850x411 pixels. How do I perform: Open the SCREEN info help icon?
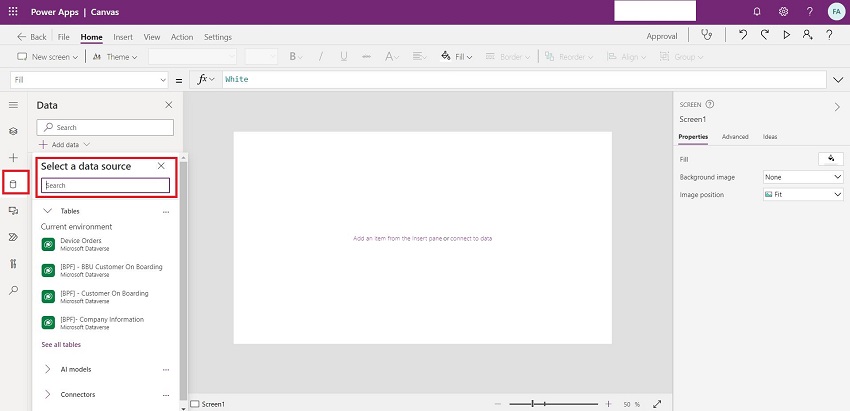[710, 105]
